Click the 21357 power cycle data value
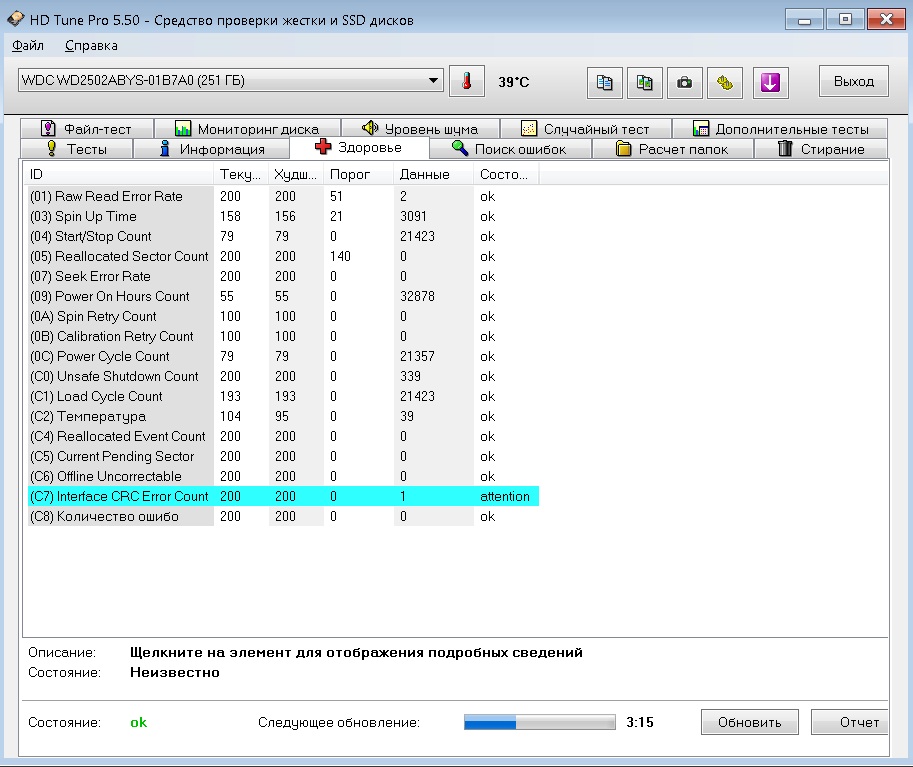This screenshot has width=913, height=767. (x=417, y=356)
